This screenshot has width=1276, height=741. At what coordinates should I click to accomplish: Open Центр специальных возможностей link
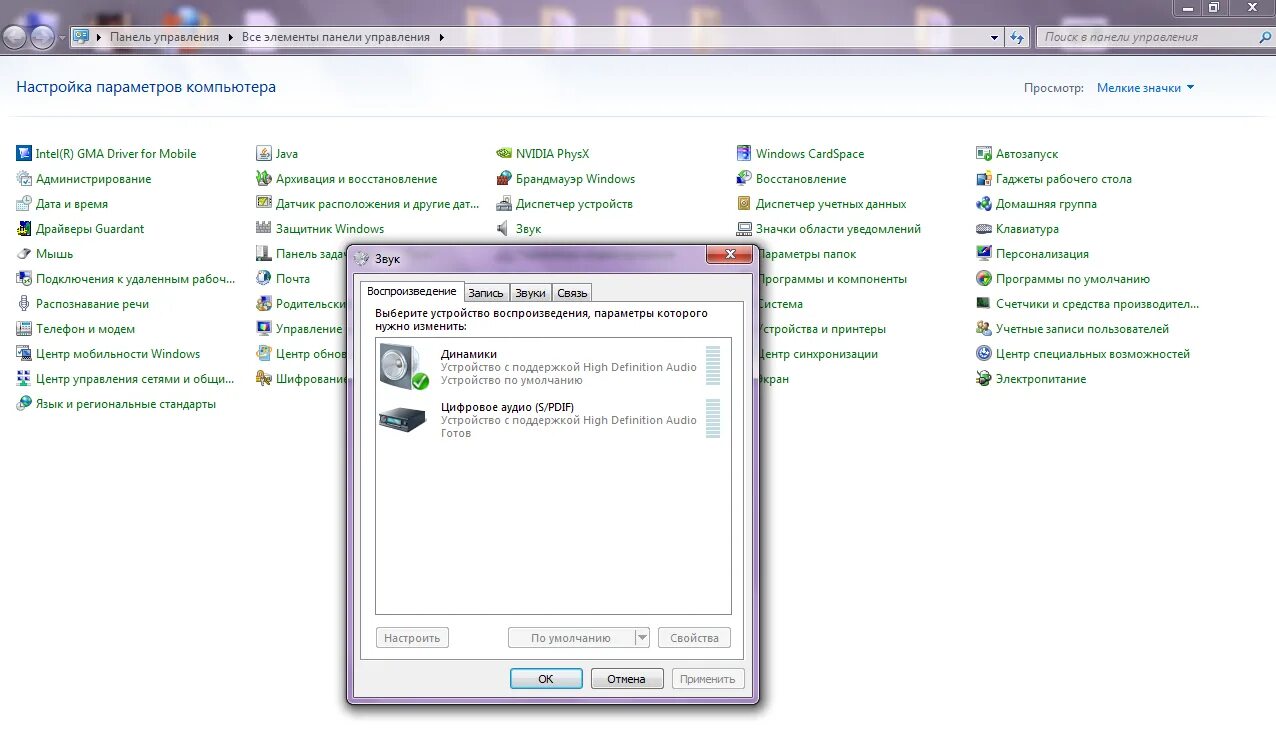1093,354
